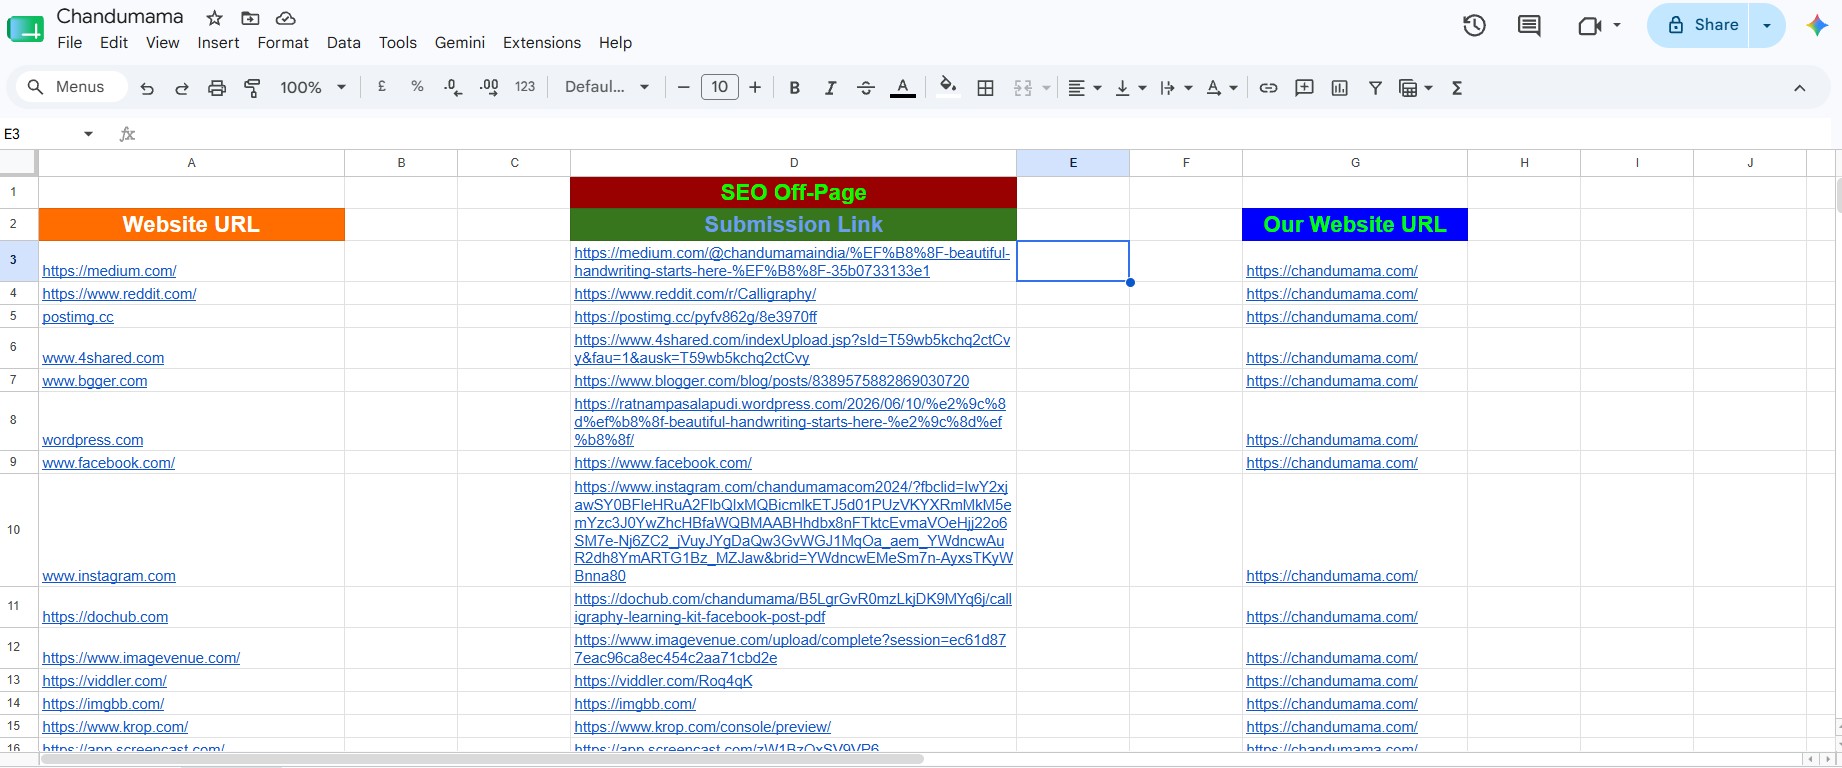Open version history clock icon
1842x768 pixels.
pos(1474,26)
